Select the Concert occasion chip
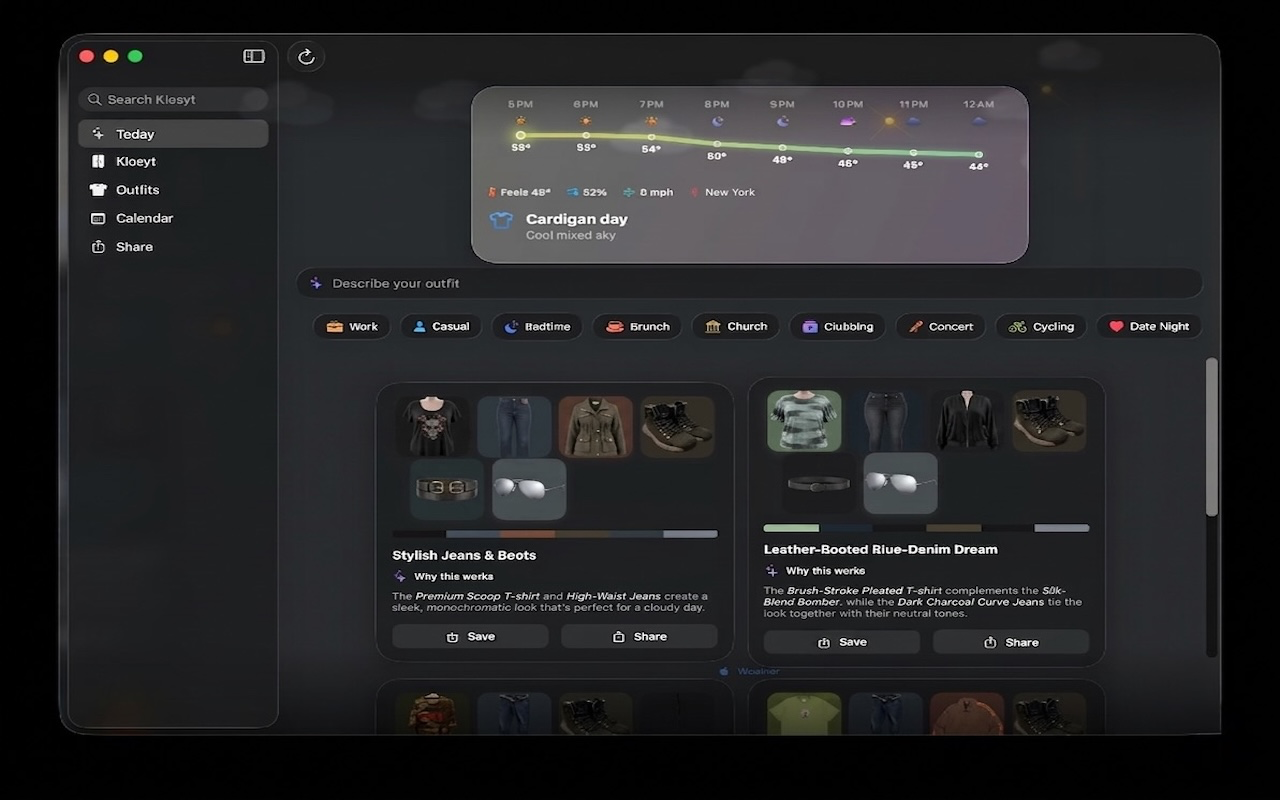This screenshot has width=1280, height=800. tap(941, 326)
